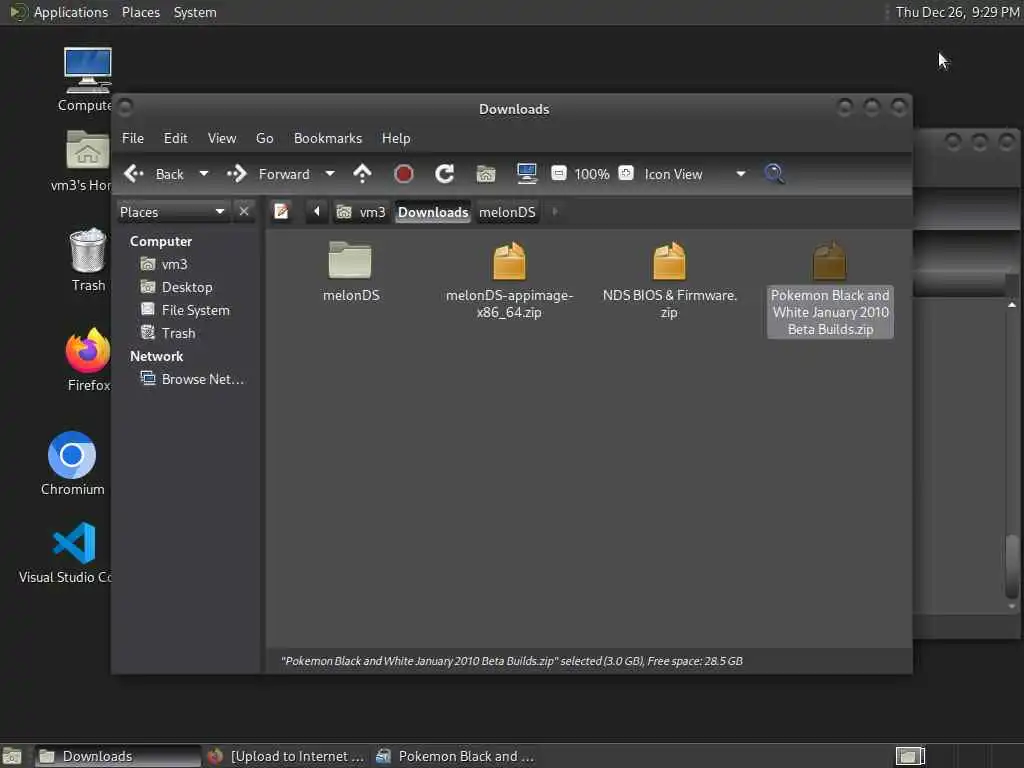Go up to parent folder
This screenshot has width=1024, height=768.
362,174
